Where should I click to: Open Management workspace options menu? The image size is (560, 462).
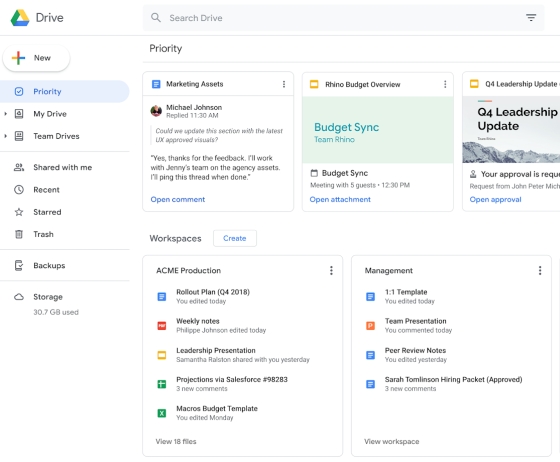coord(540,271)
